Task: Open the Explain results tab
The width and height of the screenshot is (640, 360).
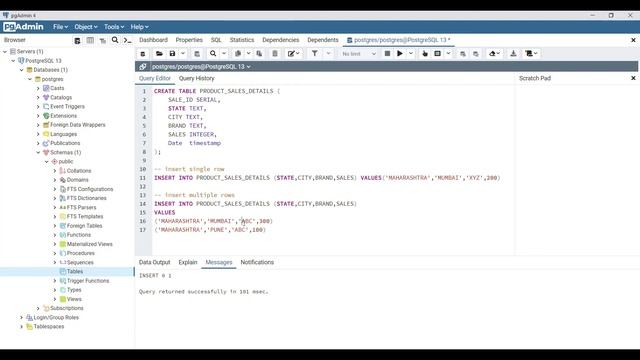Action: click(188, 262)
